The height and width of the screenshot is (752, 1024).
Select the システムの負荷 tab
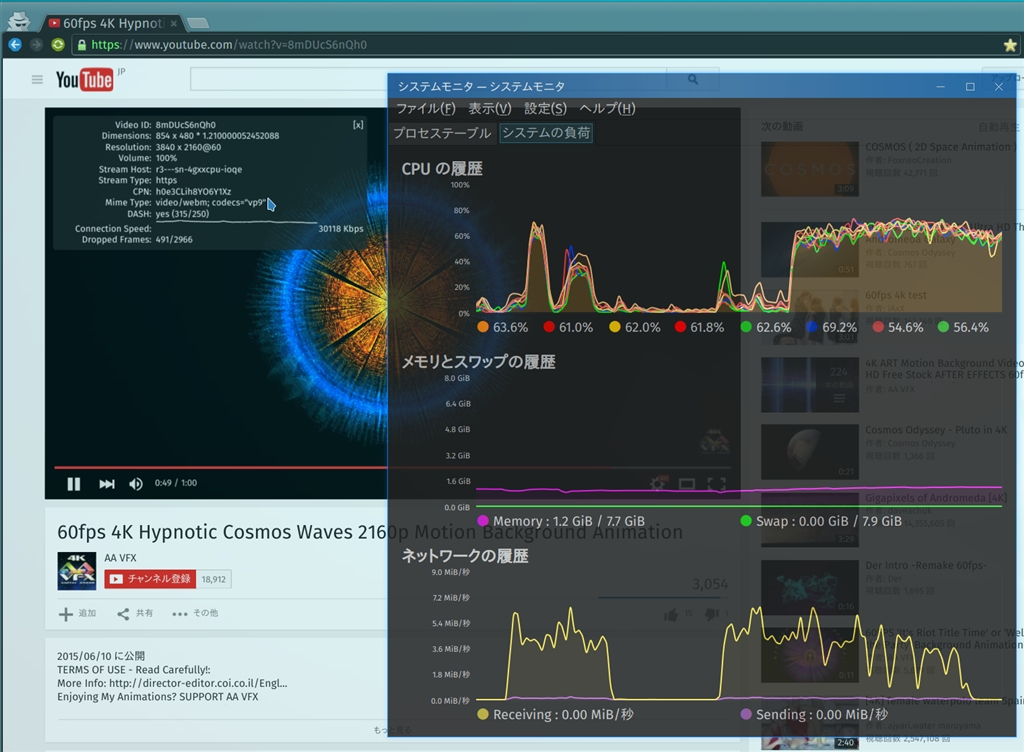[x=546, y=133]
